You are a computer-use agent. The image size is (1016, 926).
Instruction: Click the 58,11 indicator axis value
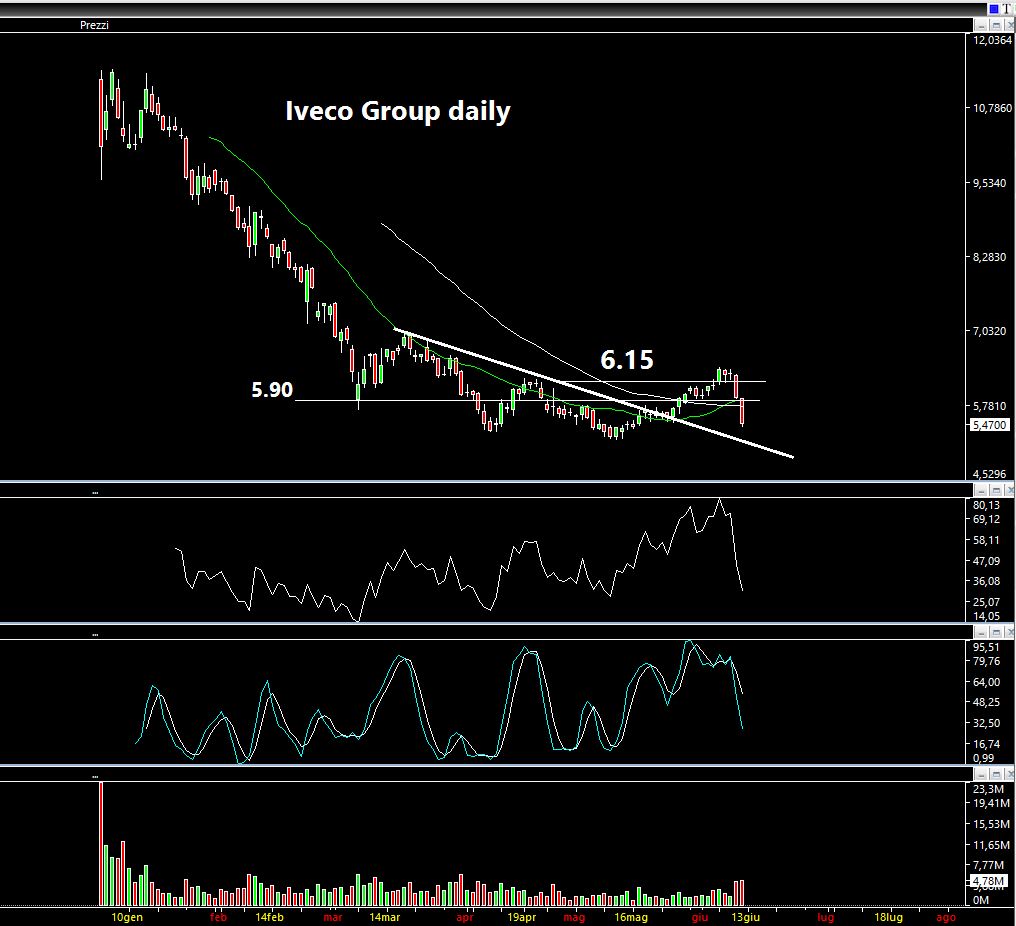click(x=986, y=540)
